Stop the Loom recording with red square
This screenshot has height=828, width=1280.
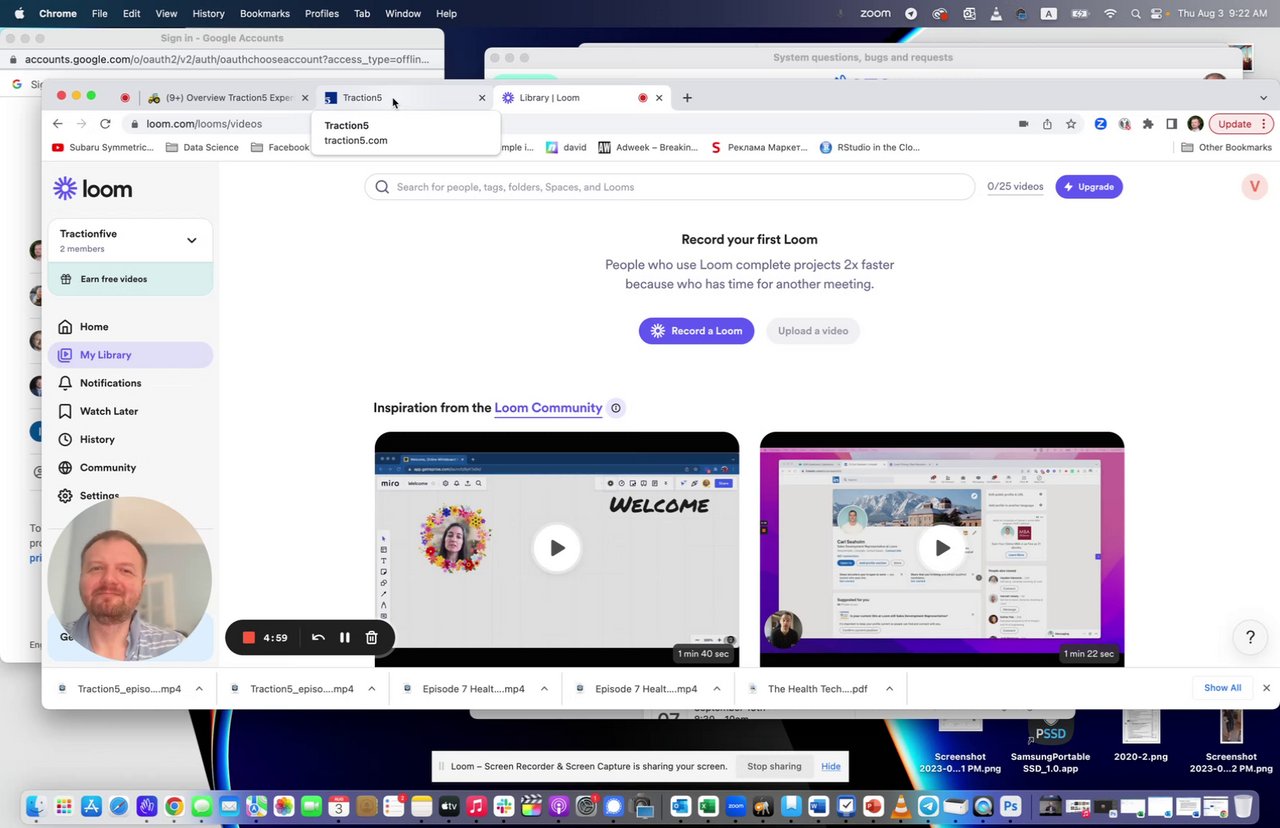click(249, 638)
